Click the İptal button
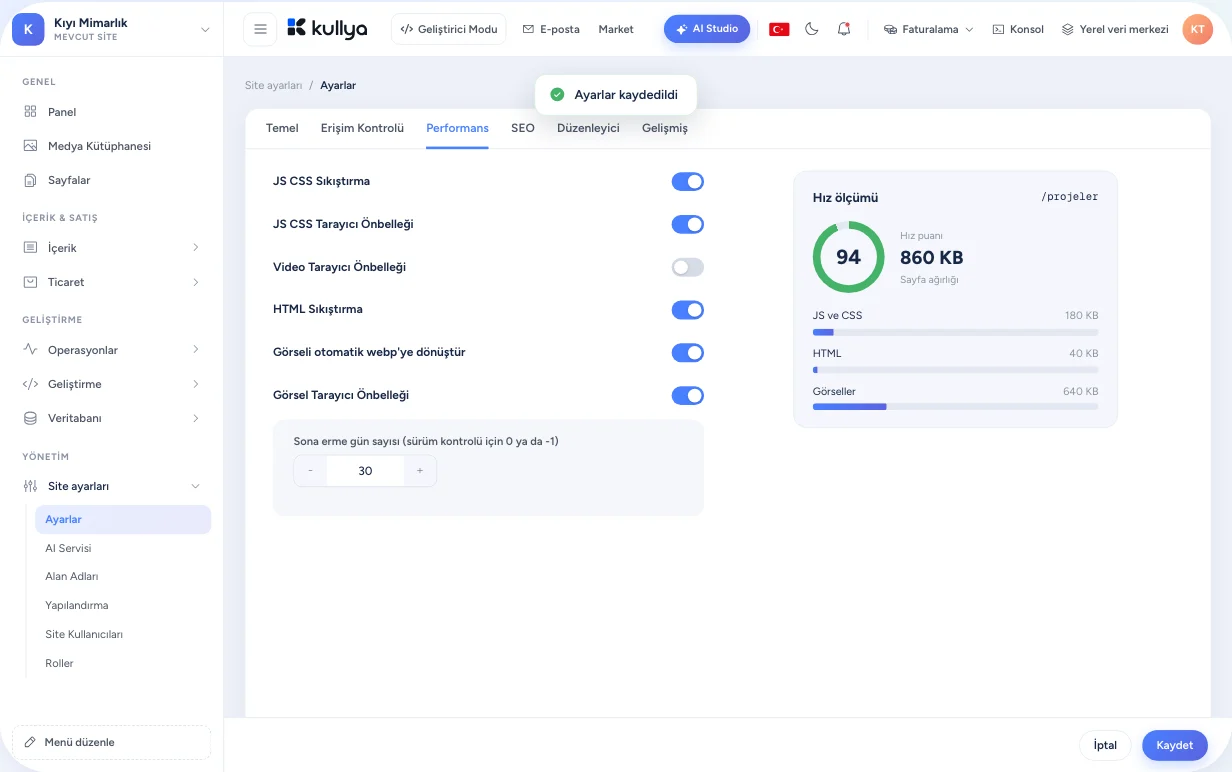 pos(1105,745)
